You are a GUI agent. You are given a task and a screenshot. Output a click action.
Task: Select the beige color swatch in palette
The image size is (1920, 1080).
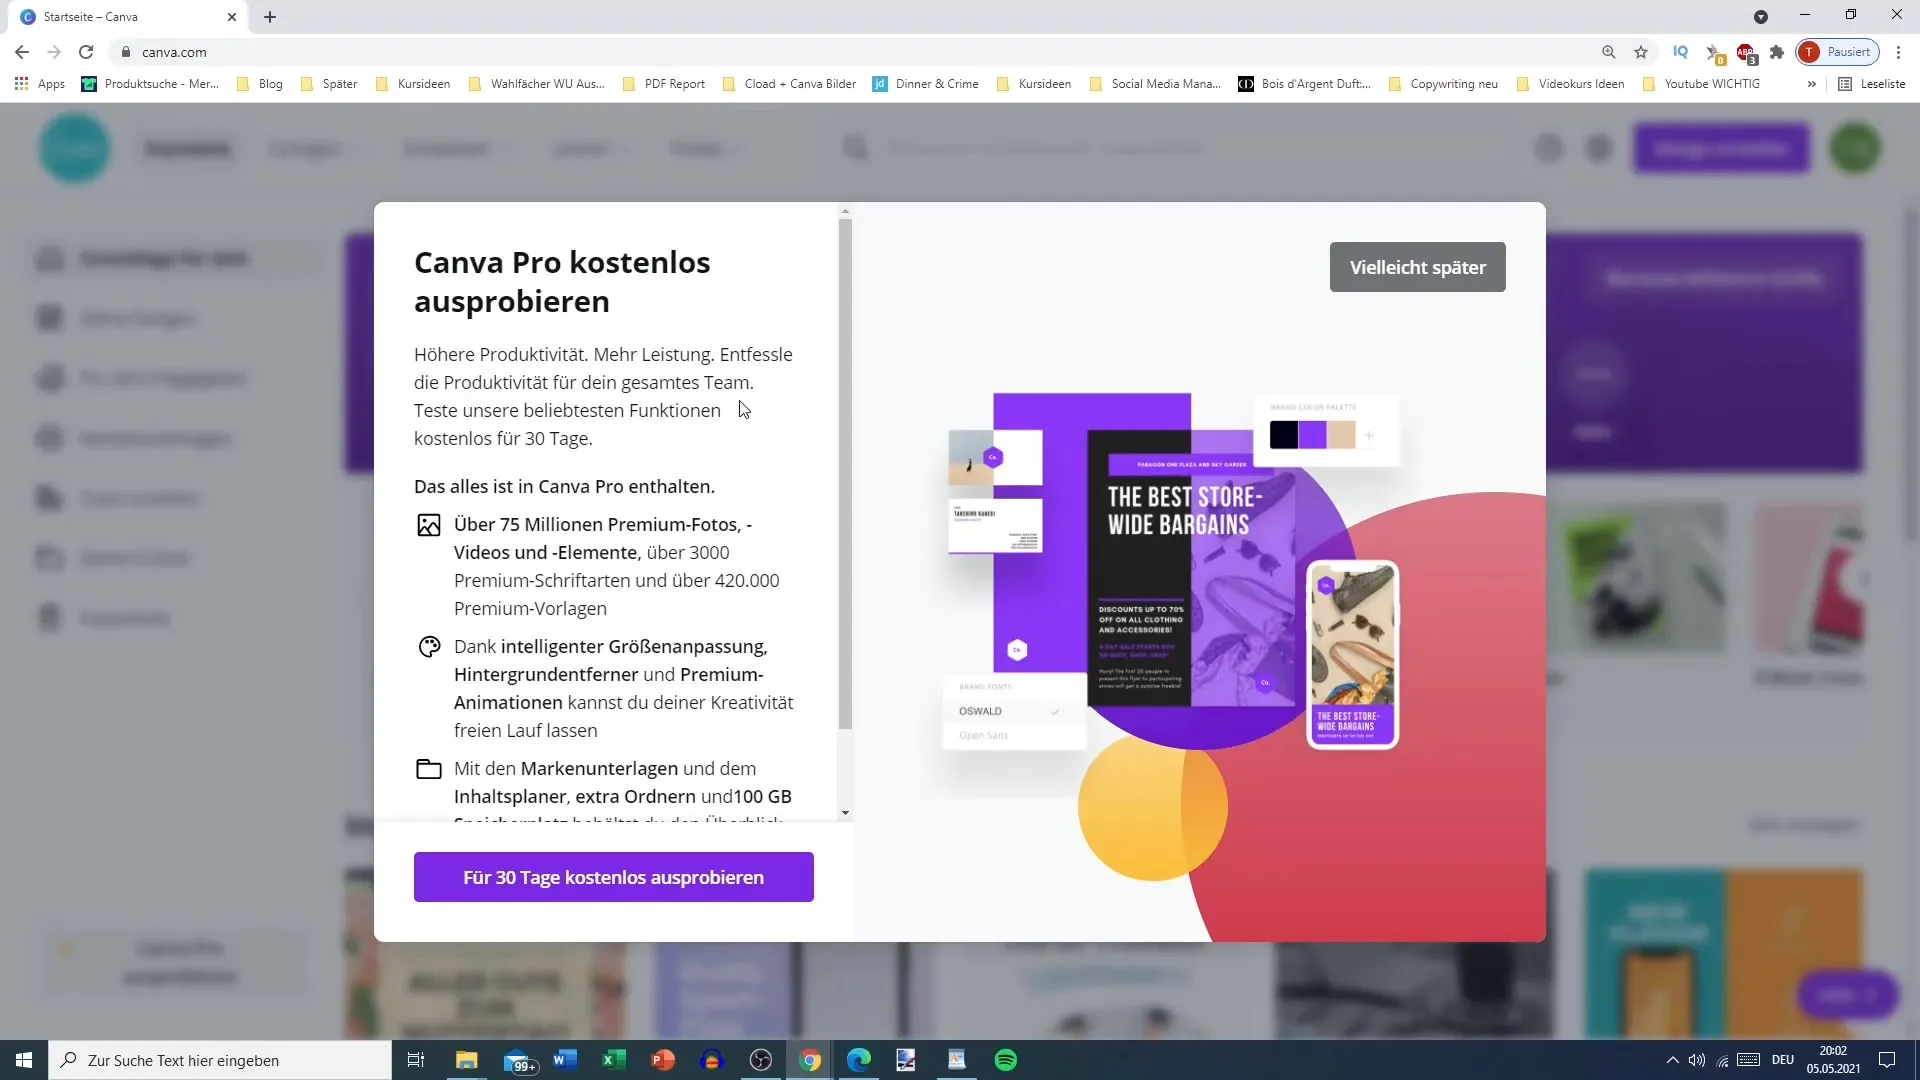(1341, 435)
